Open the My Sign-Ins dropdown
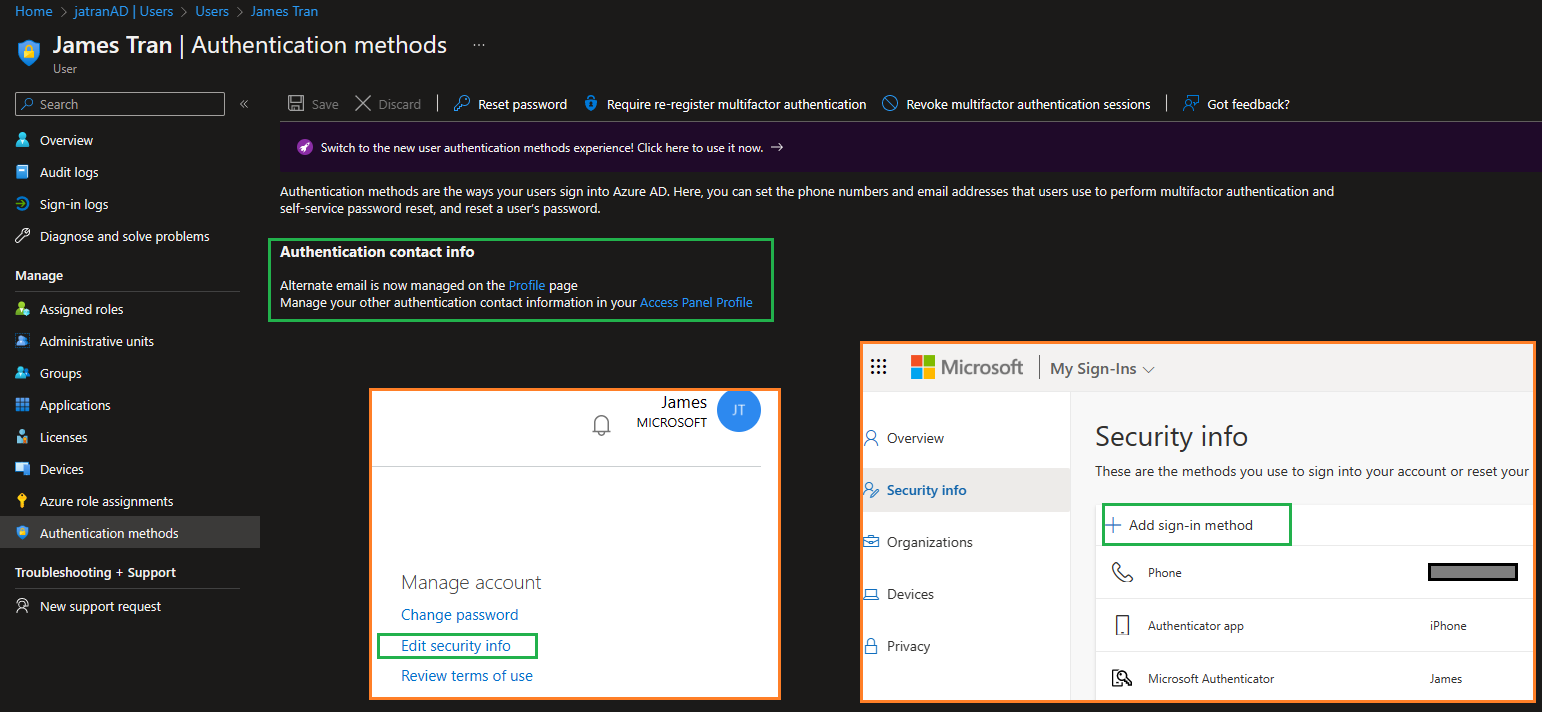This screenshot has width=1542, height=712. [x=1102, y=369]
